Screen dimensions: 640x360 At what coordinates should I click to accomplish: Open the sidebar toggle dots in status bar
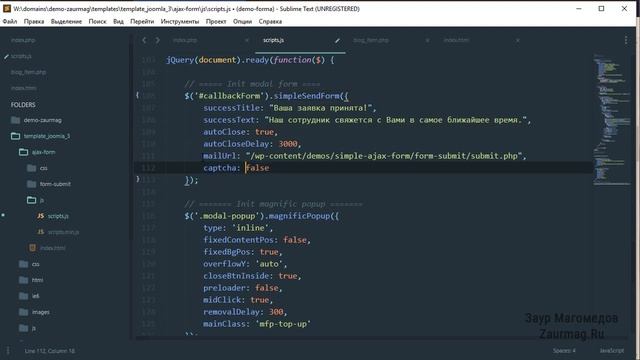(7, 351)
